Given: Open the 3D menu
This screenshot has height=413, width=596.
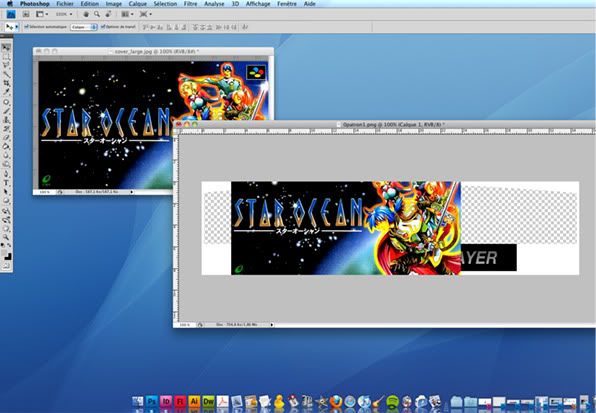Looking at the screenshot, I should pyautogui.click(x=235, y=4).
